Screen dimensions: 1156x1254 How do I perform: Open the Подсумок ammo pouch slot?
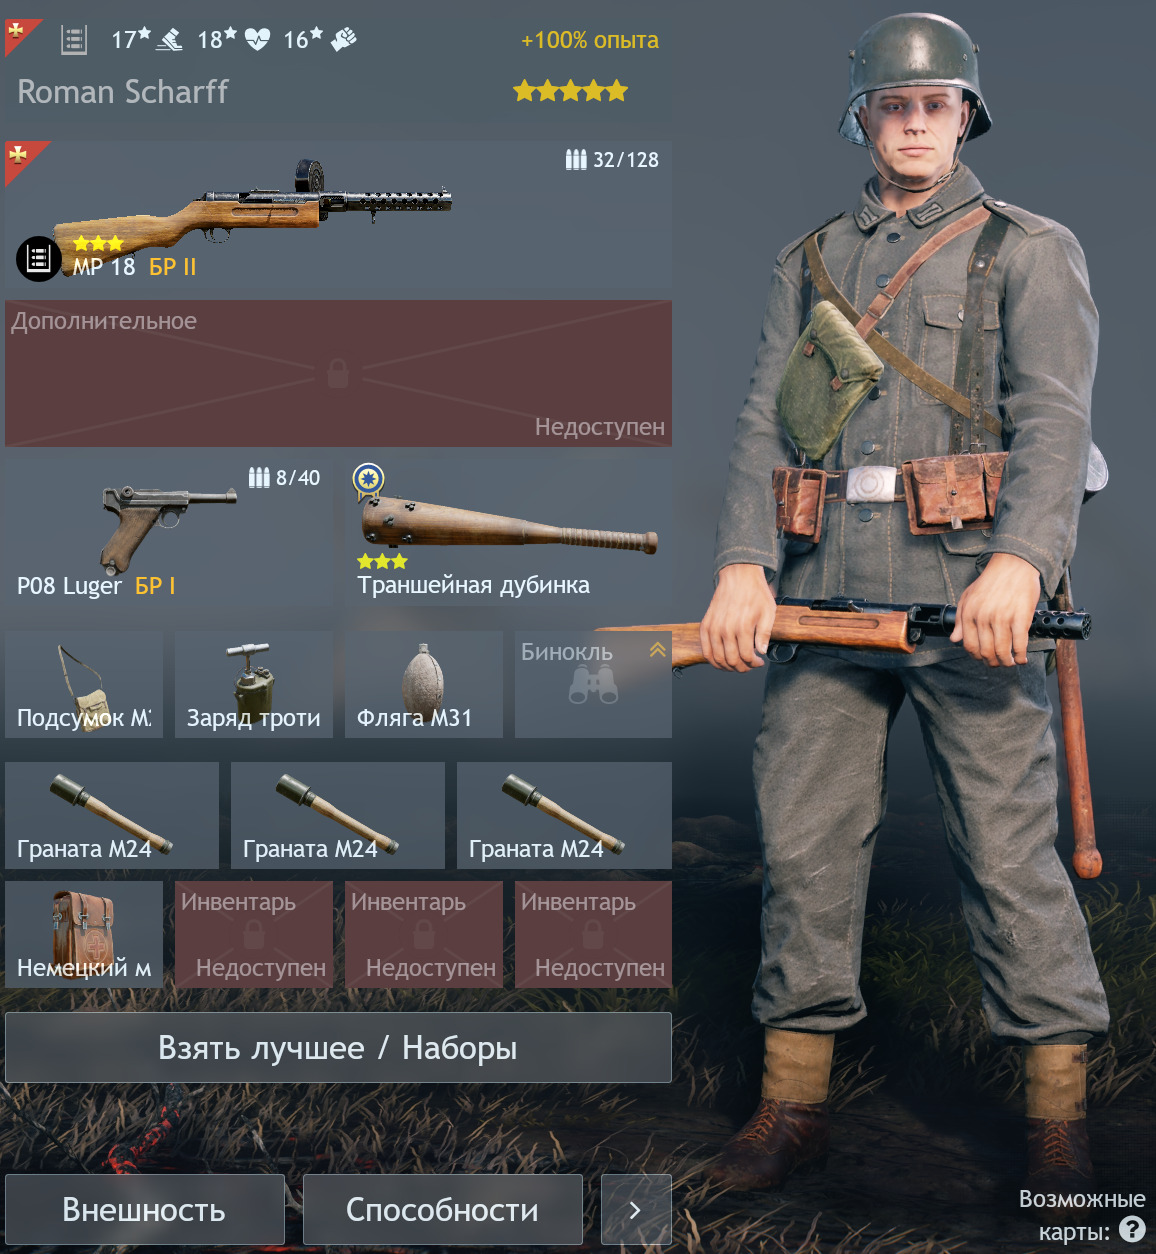pyautogui.click(x=84, y=684)
